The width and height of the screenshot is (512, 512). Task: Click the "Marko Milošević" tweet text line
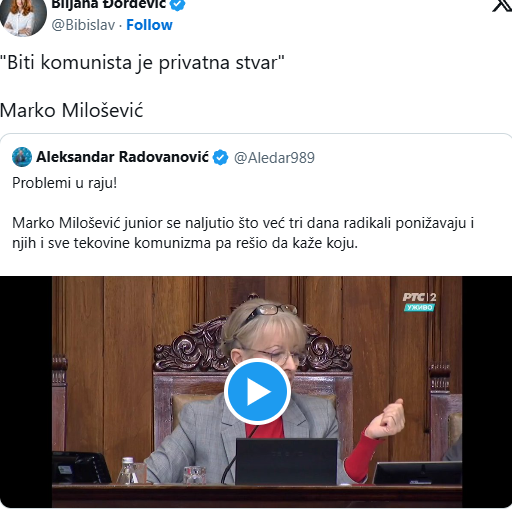click(x=72, y=110)
